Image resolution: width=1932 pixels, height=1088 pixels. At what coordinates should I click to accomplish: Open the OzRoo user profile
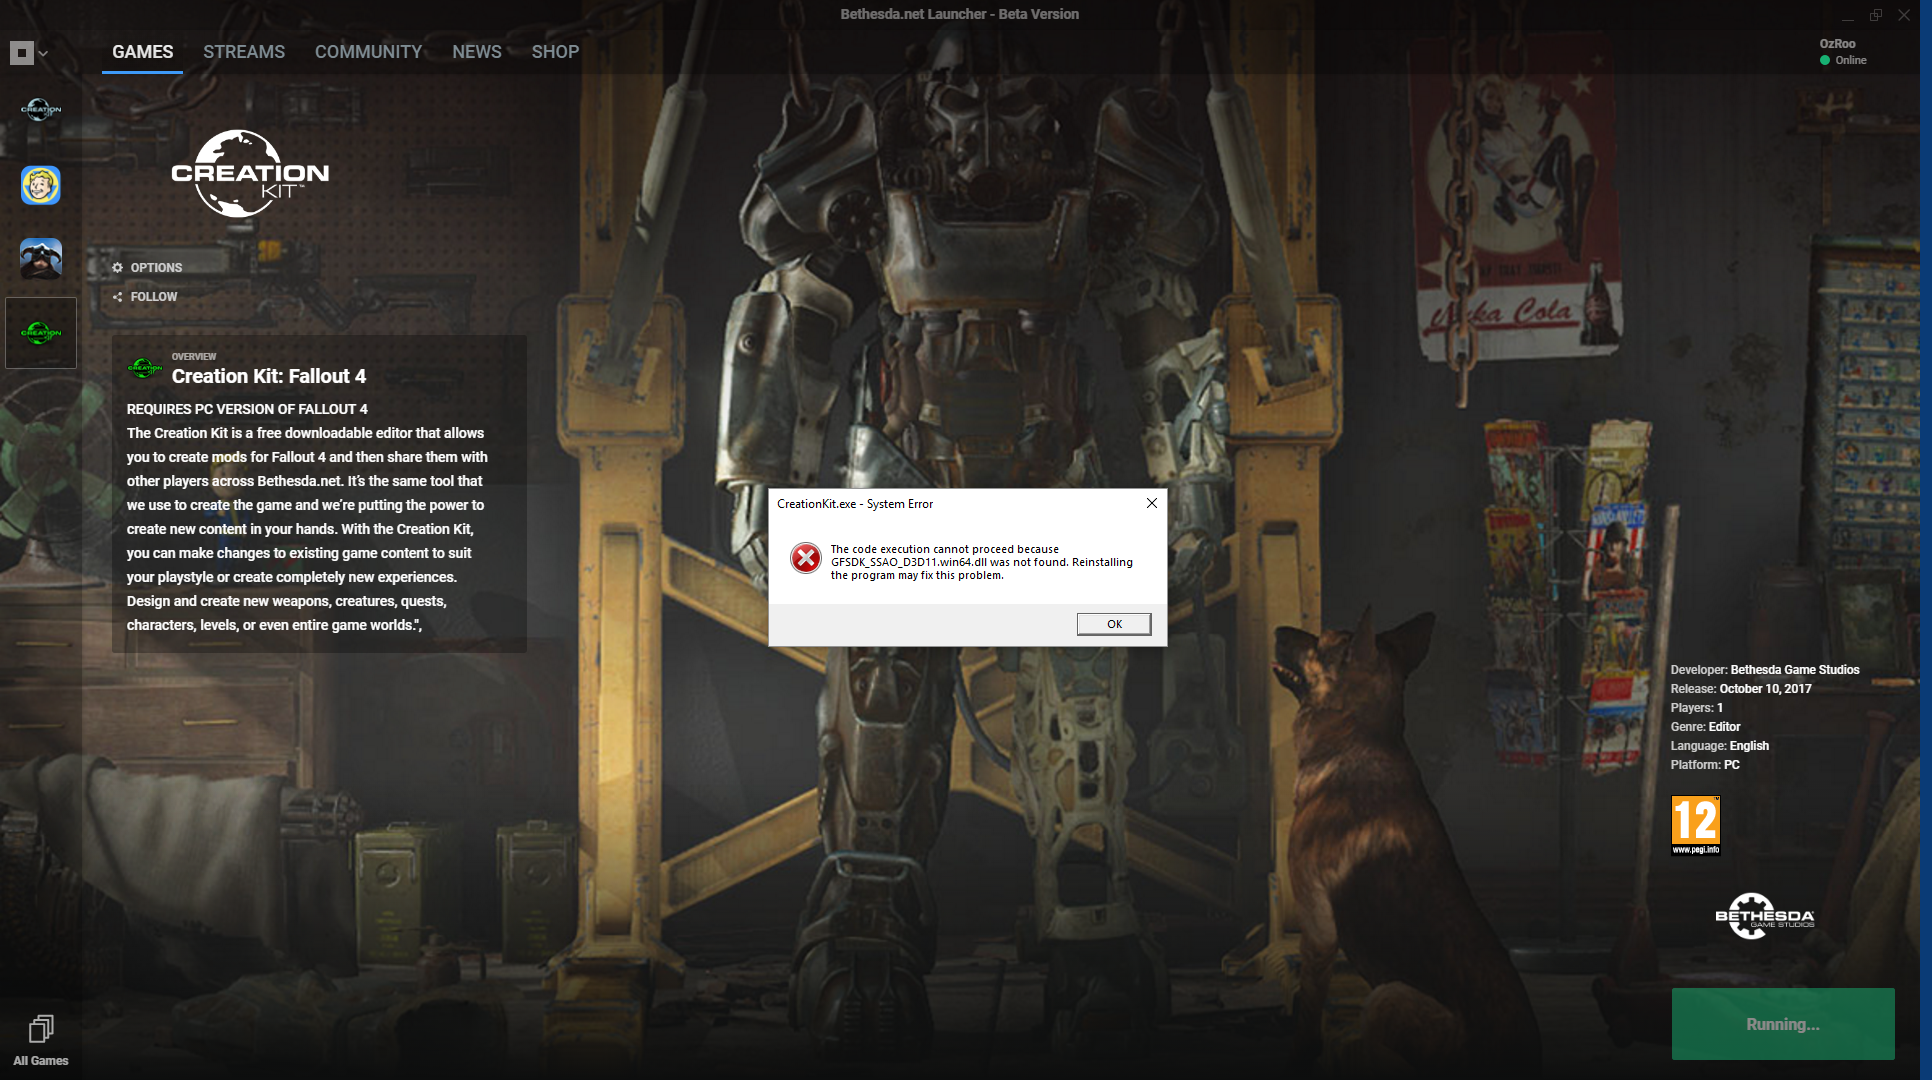point(1838,44)
